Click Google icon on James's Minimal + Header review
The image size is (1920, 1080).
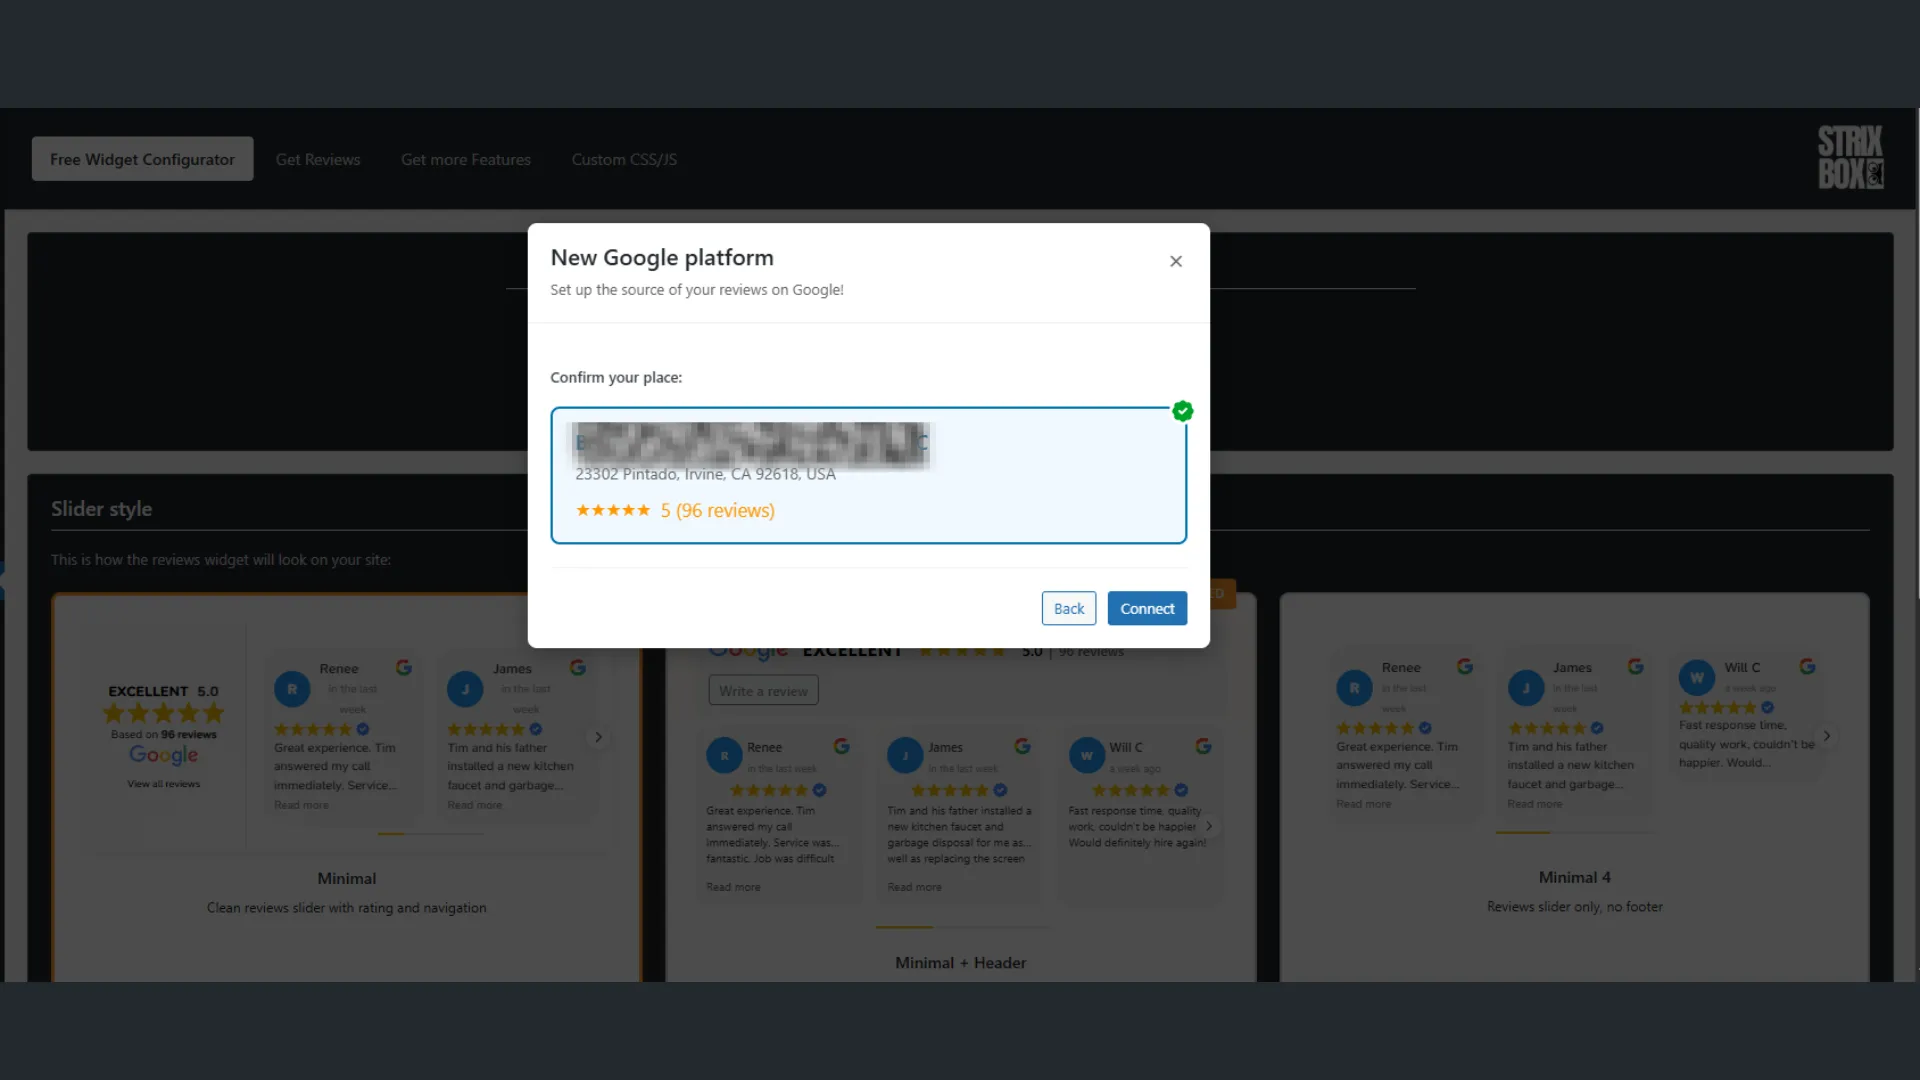1023,746
